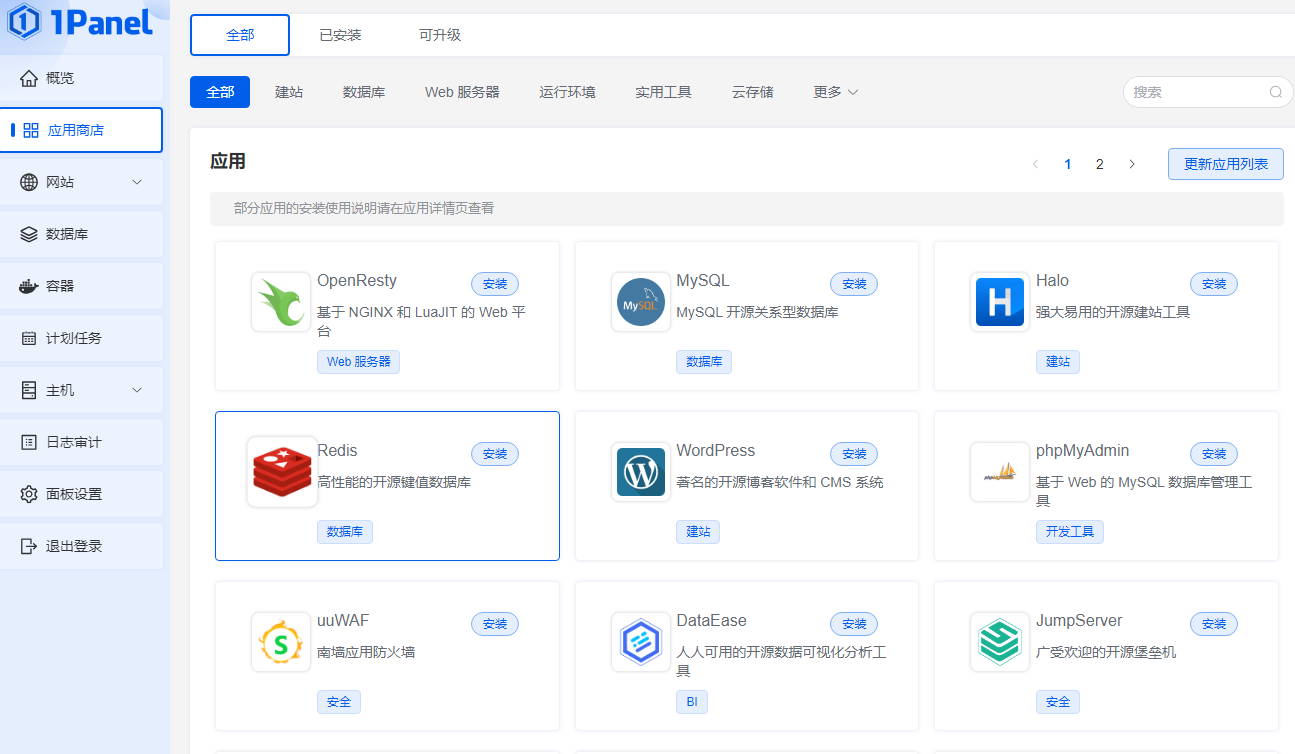The width and height of the screenshot is (1295, 754).
Task: Click the DataEase app logo
Action: click(x=641, y=642)
